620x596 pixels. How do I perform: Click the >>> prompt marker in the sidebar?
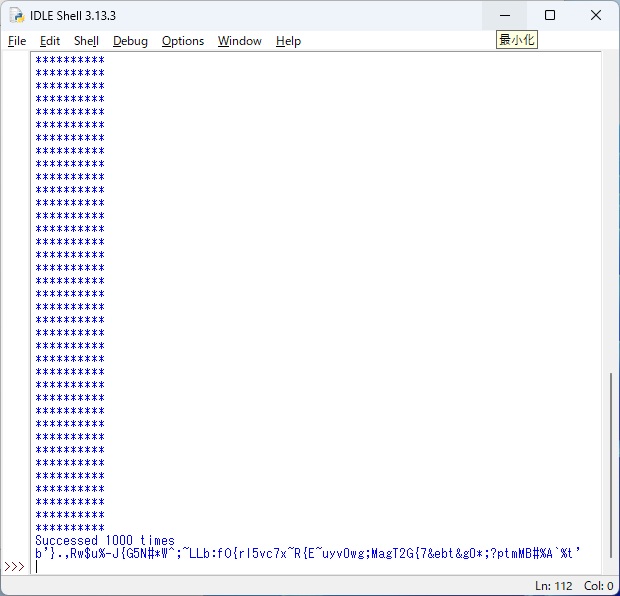pyautogui.click(x=14, y=566)
